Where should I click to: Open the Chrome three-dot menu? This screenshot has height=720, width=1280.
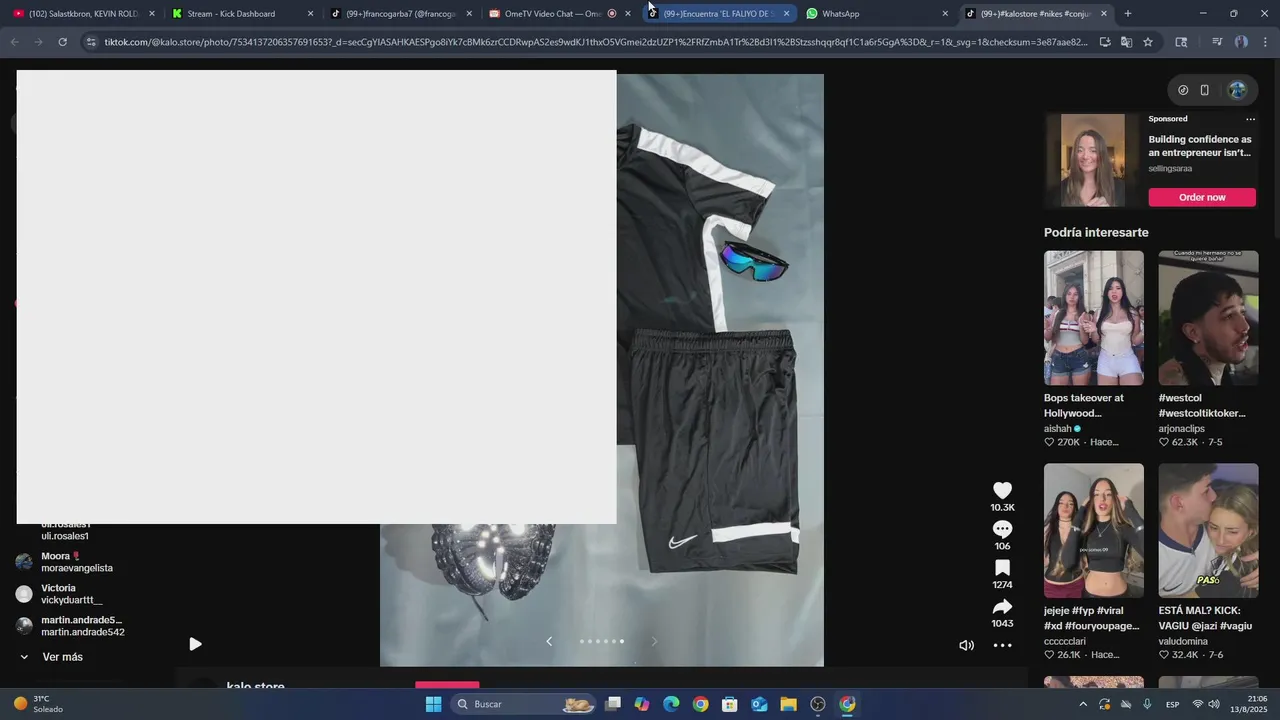click(x=1265, y=42)
